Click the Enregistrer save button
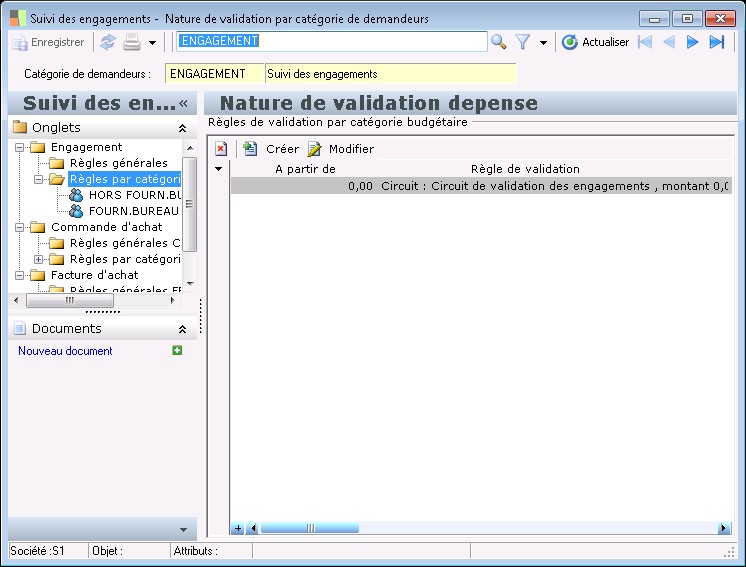 (x=48, y=42)
